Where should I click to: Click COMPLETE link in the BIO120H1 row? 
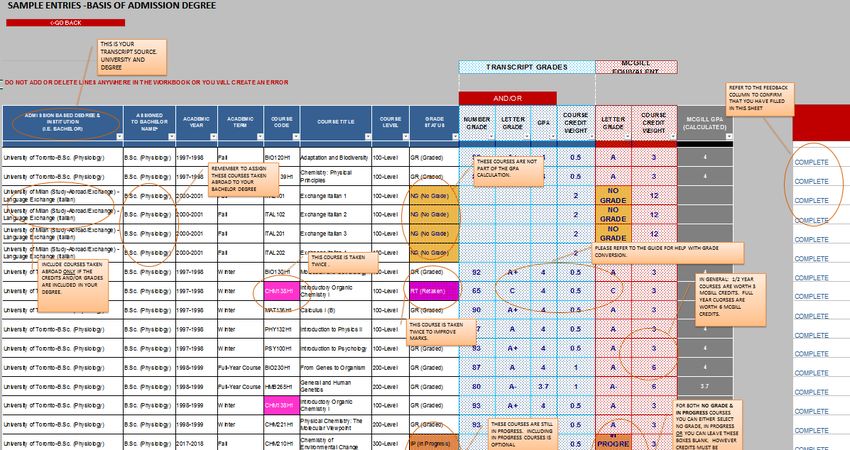click(x=812, y=162)
